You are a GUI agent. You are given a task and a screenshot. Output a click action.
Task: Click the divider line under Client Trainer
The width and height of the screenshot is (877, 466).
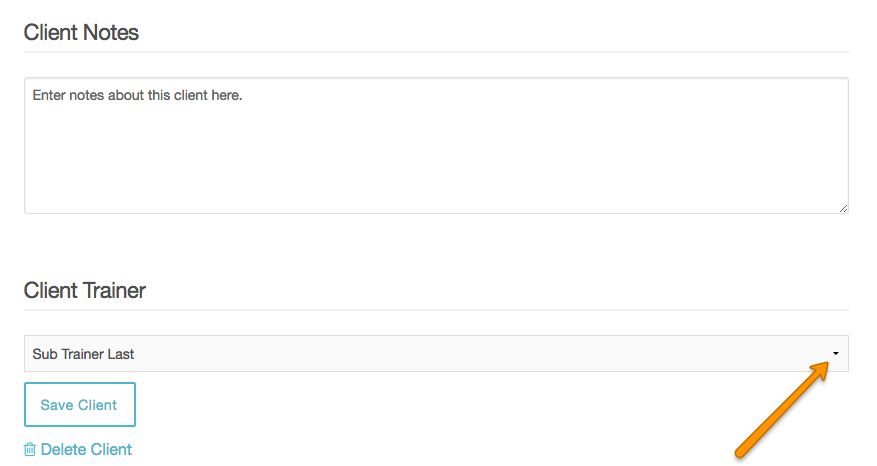click(x=436, y=310)
